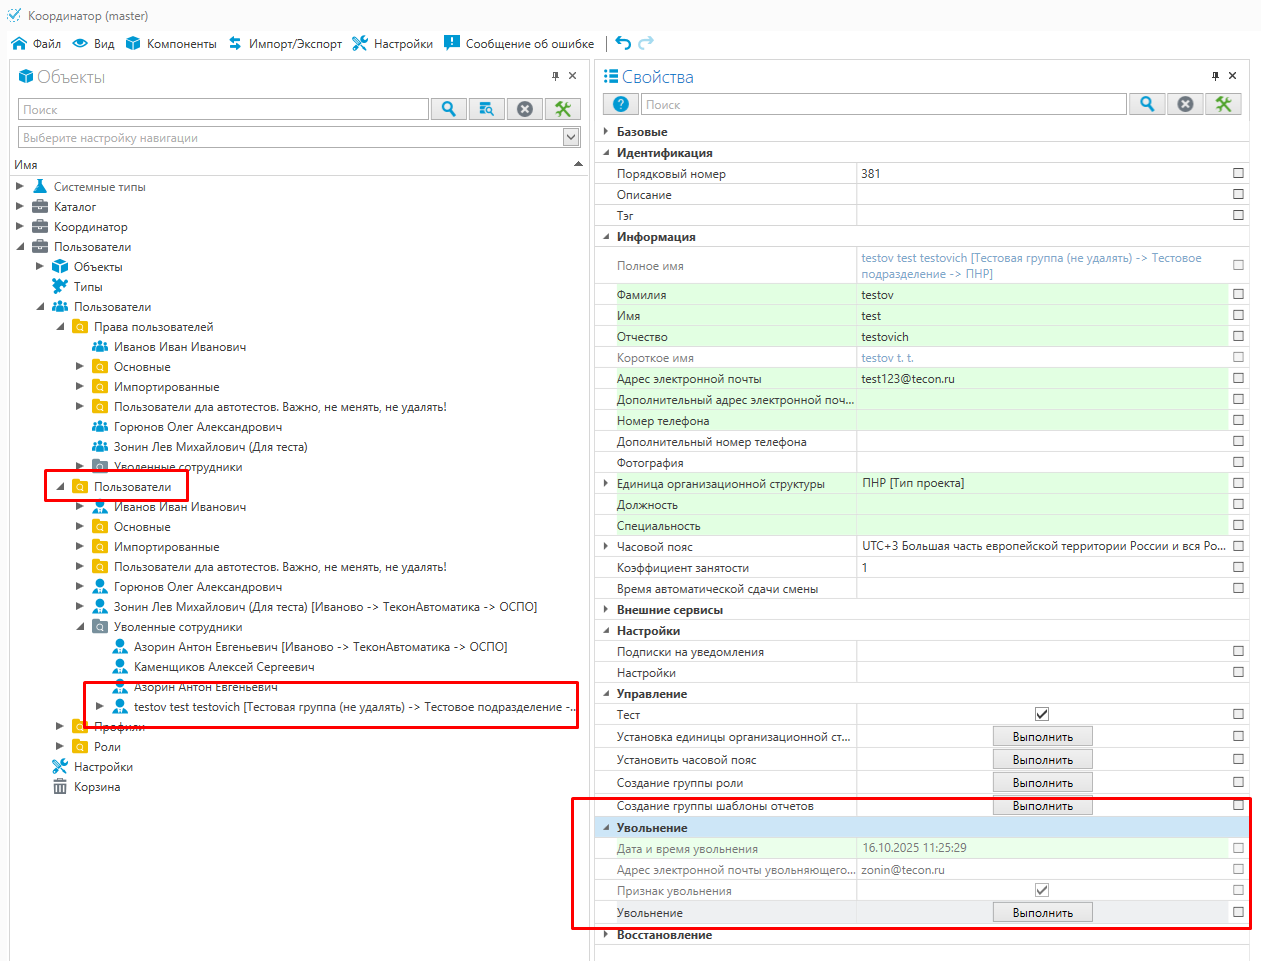Screen dimensions: 1261x961
Task: Open the navigation settings dropdown
Action: point(571,137)
